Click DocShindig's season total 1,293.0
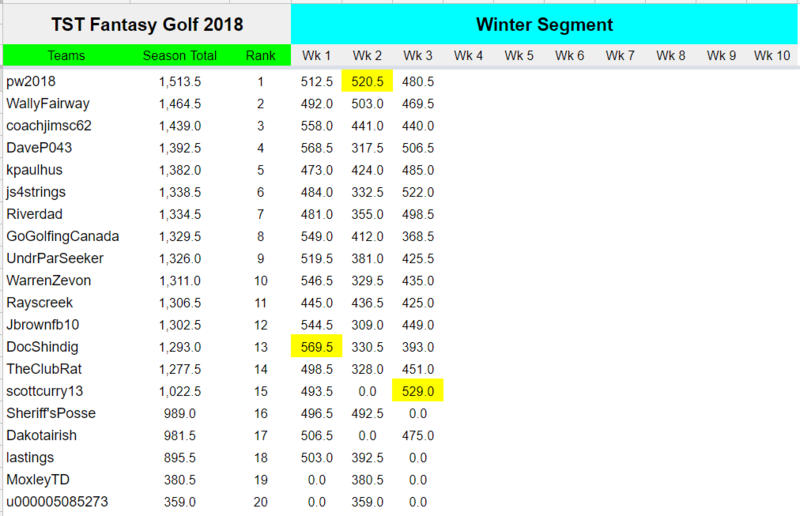Viewport: 800px width, 516px height. click(x=181, y=346)
